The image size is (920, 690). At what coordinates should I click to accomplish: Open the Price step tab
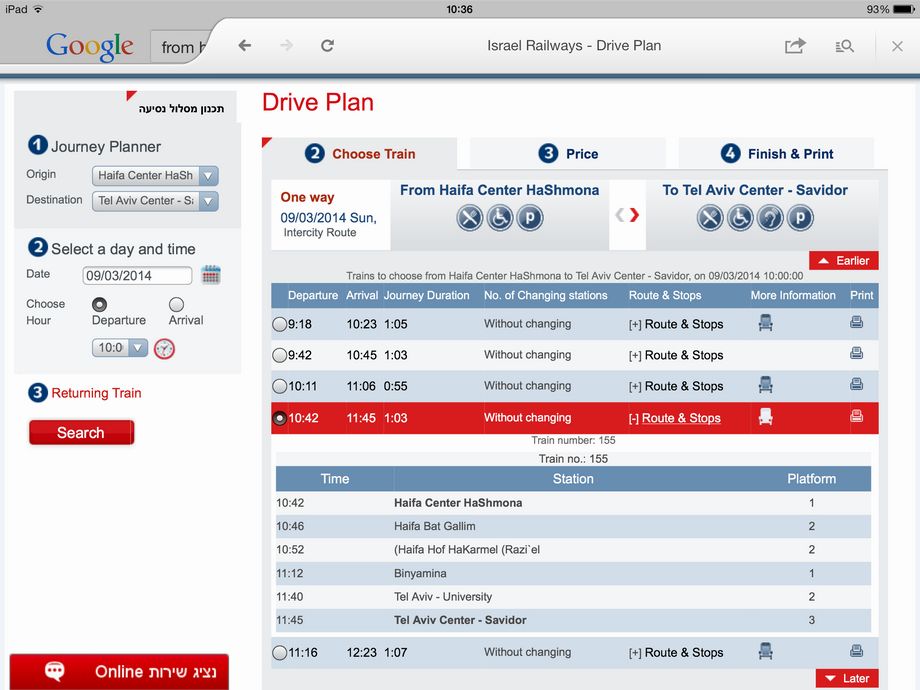[x=568, y=154]
